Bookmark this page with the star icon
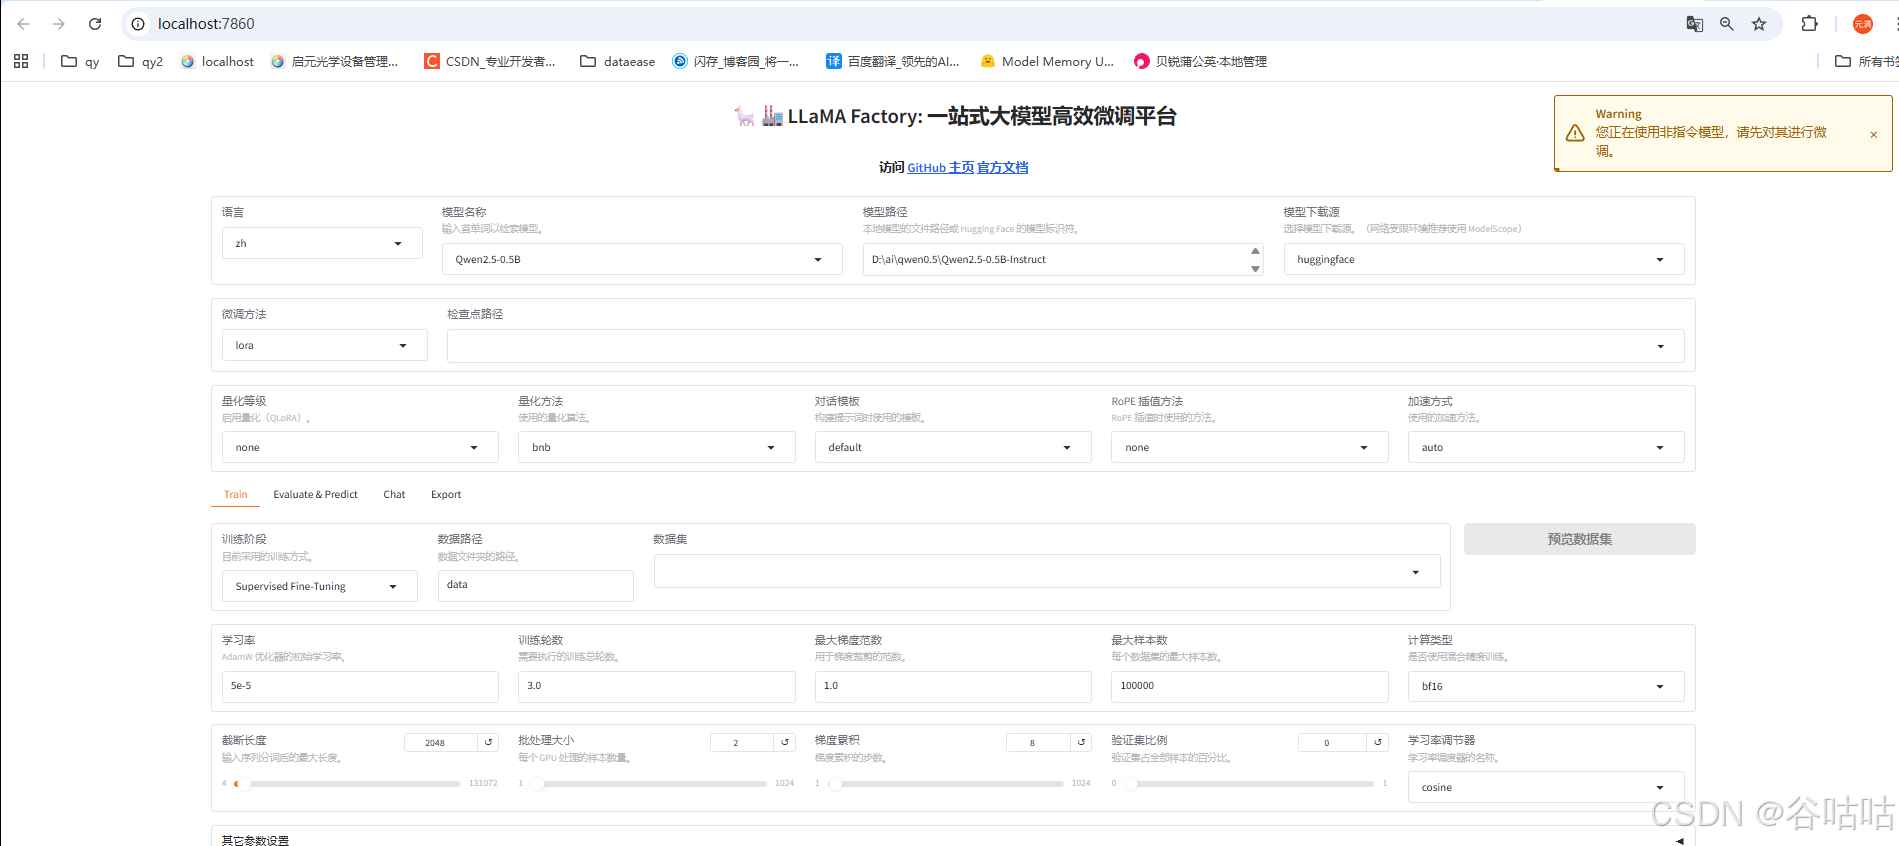Image resolution: width=1899 pixels, height=846 pixels. 1759,24
